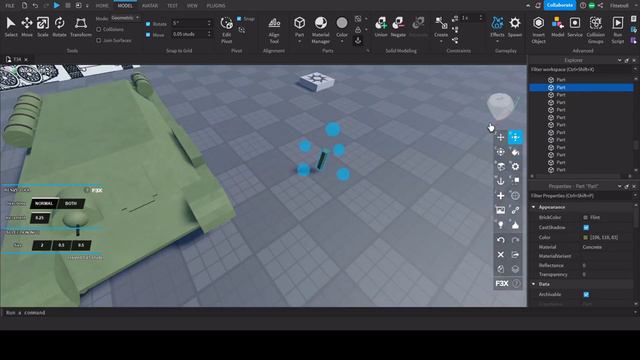
Task: Open the Effects dropdown
Action: [x=497, y=41]
